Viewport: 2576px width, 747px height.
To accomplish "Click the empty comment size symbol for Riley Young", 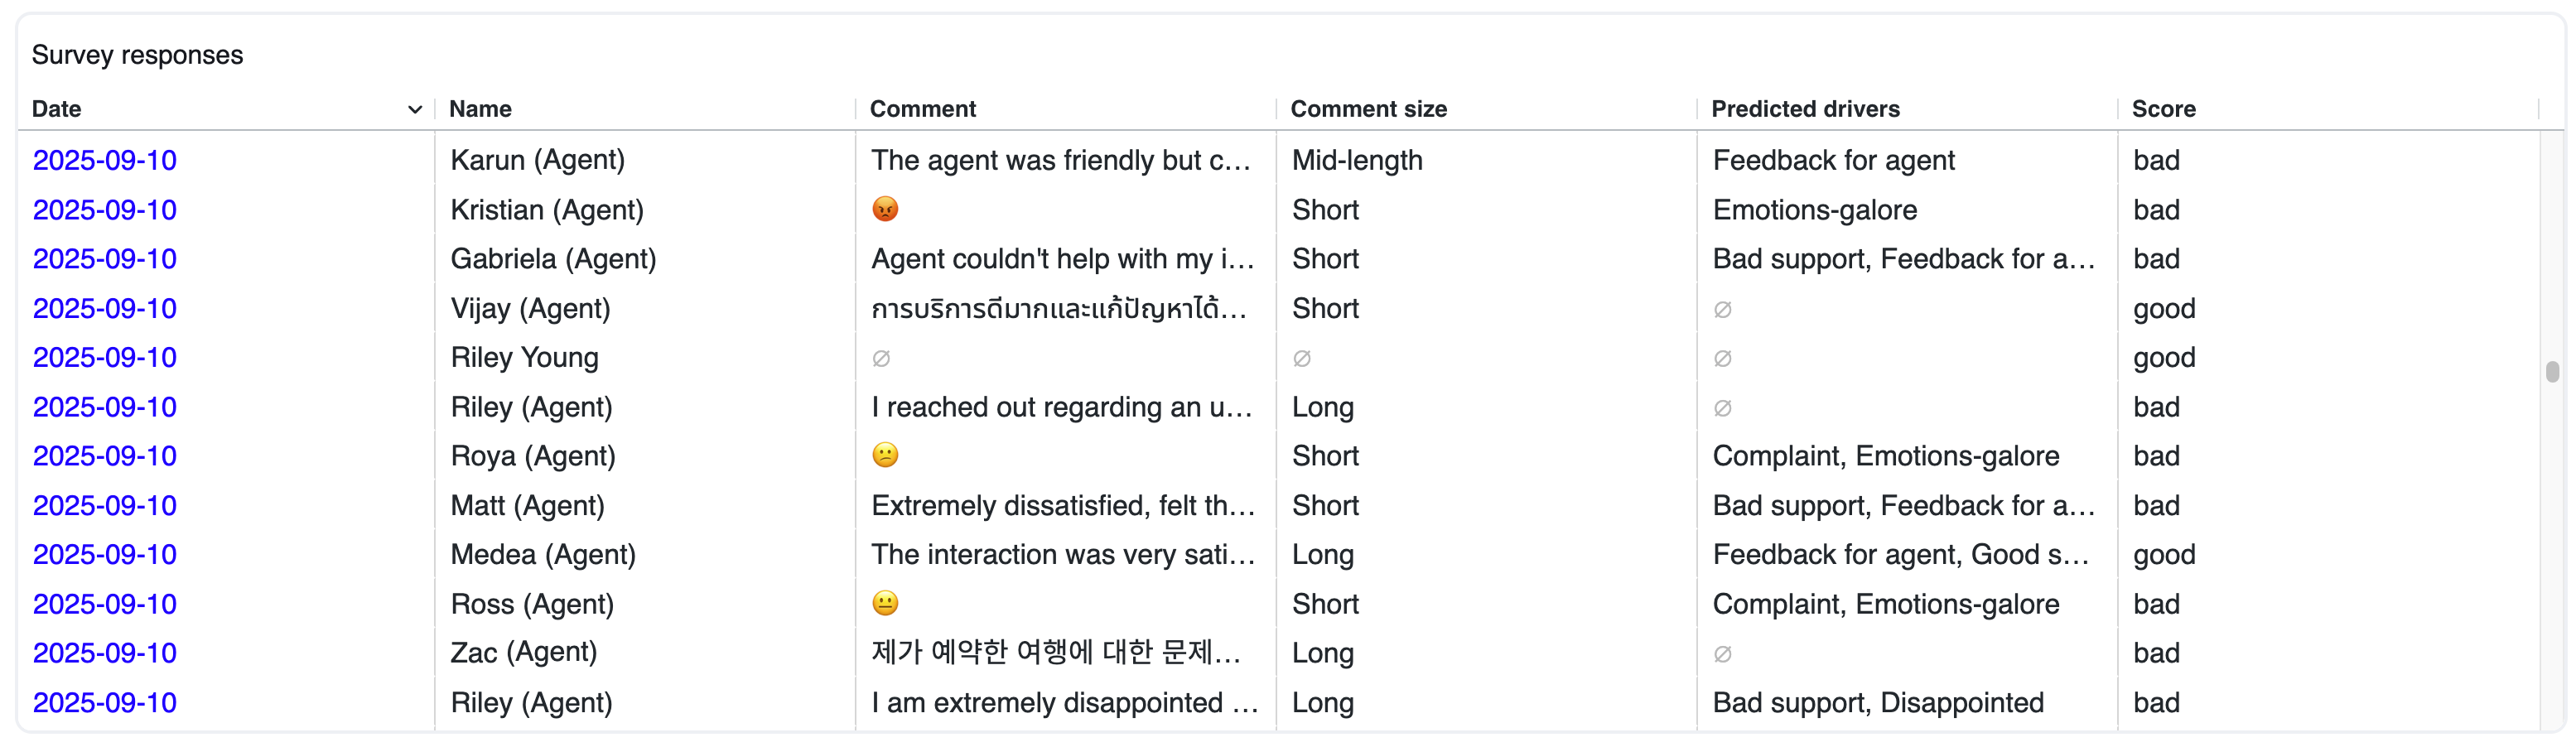I will coord(1302,358).
